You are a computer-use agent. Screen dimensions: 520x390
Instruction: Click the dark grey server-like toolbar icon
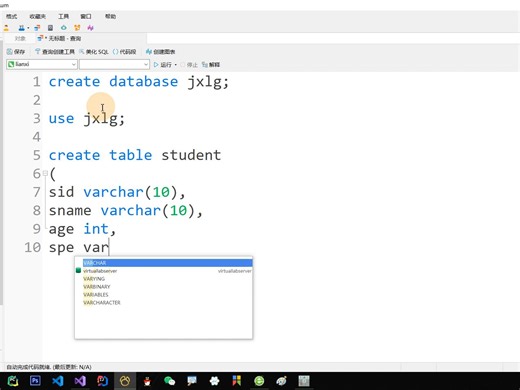pyautogui.click(x=50, y=28)
